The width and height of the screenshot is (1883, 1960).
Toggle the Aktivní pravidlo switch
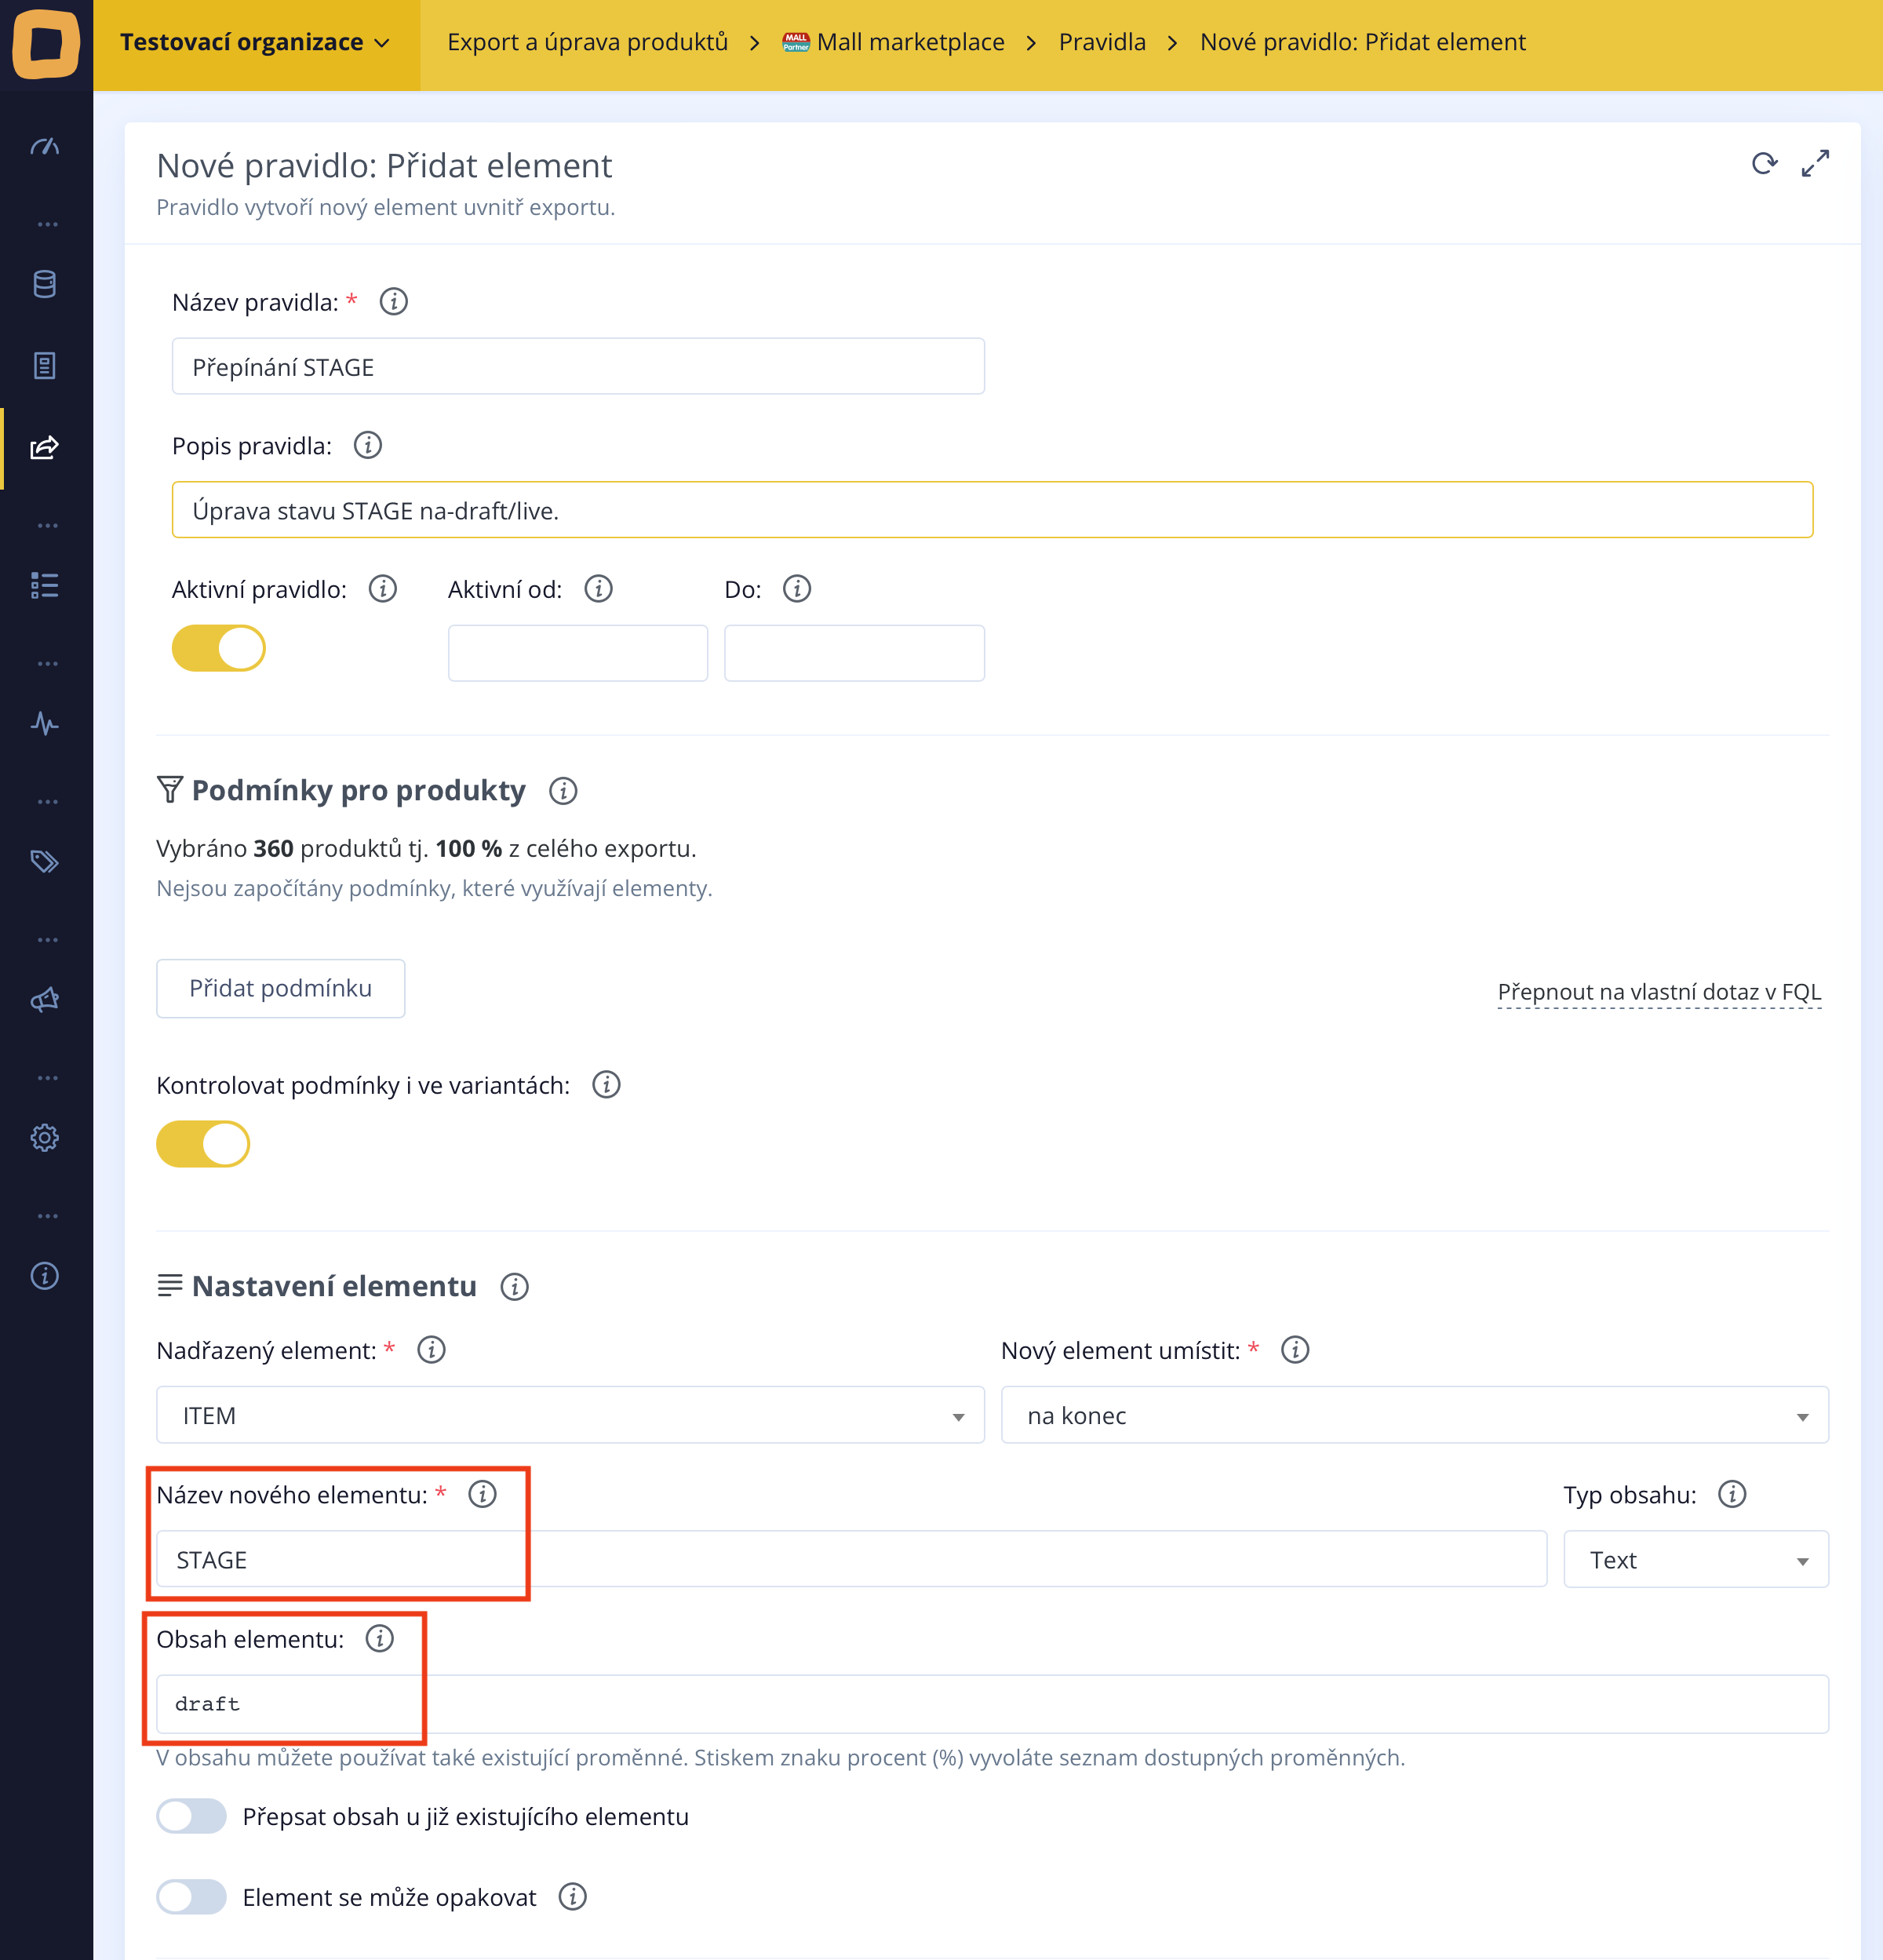tap(219, 649)
